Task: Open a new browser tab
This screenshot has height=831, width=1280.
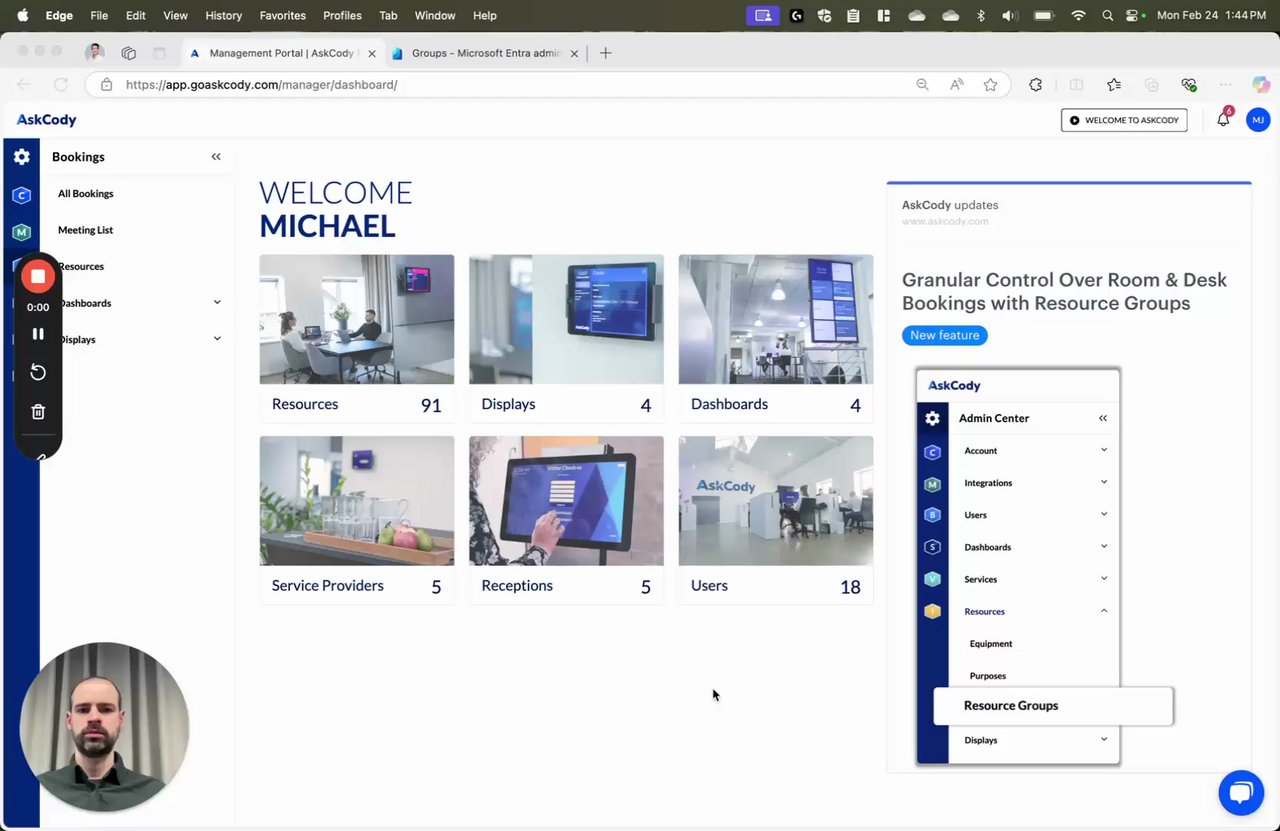Action: tap(605, 53)
